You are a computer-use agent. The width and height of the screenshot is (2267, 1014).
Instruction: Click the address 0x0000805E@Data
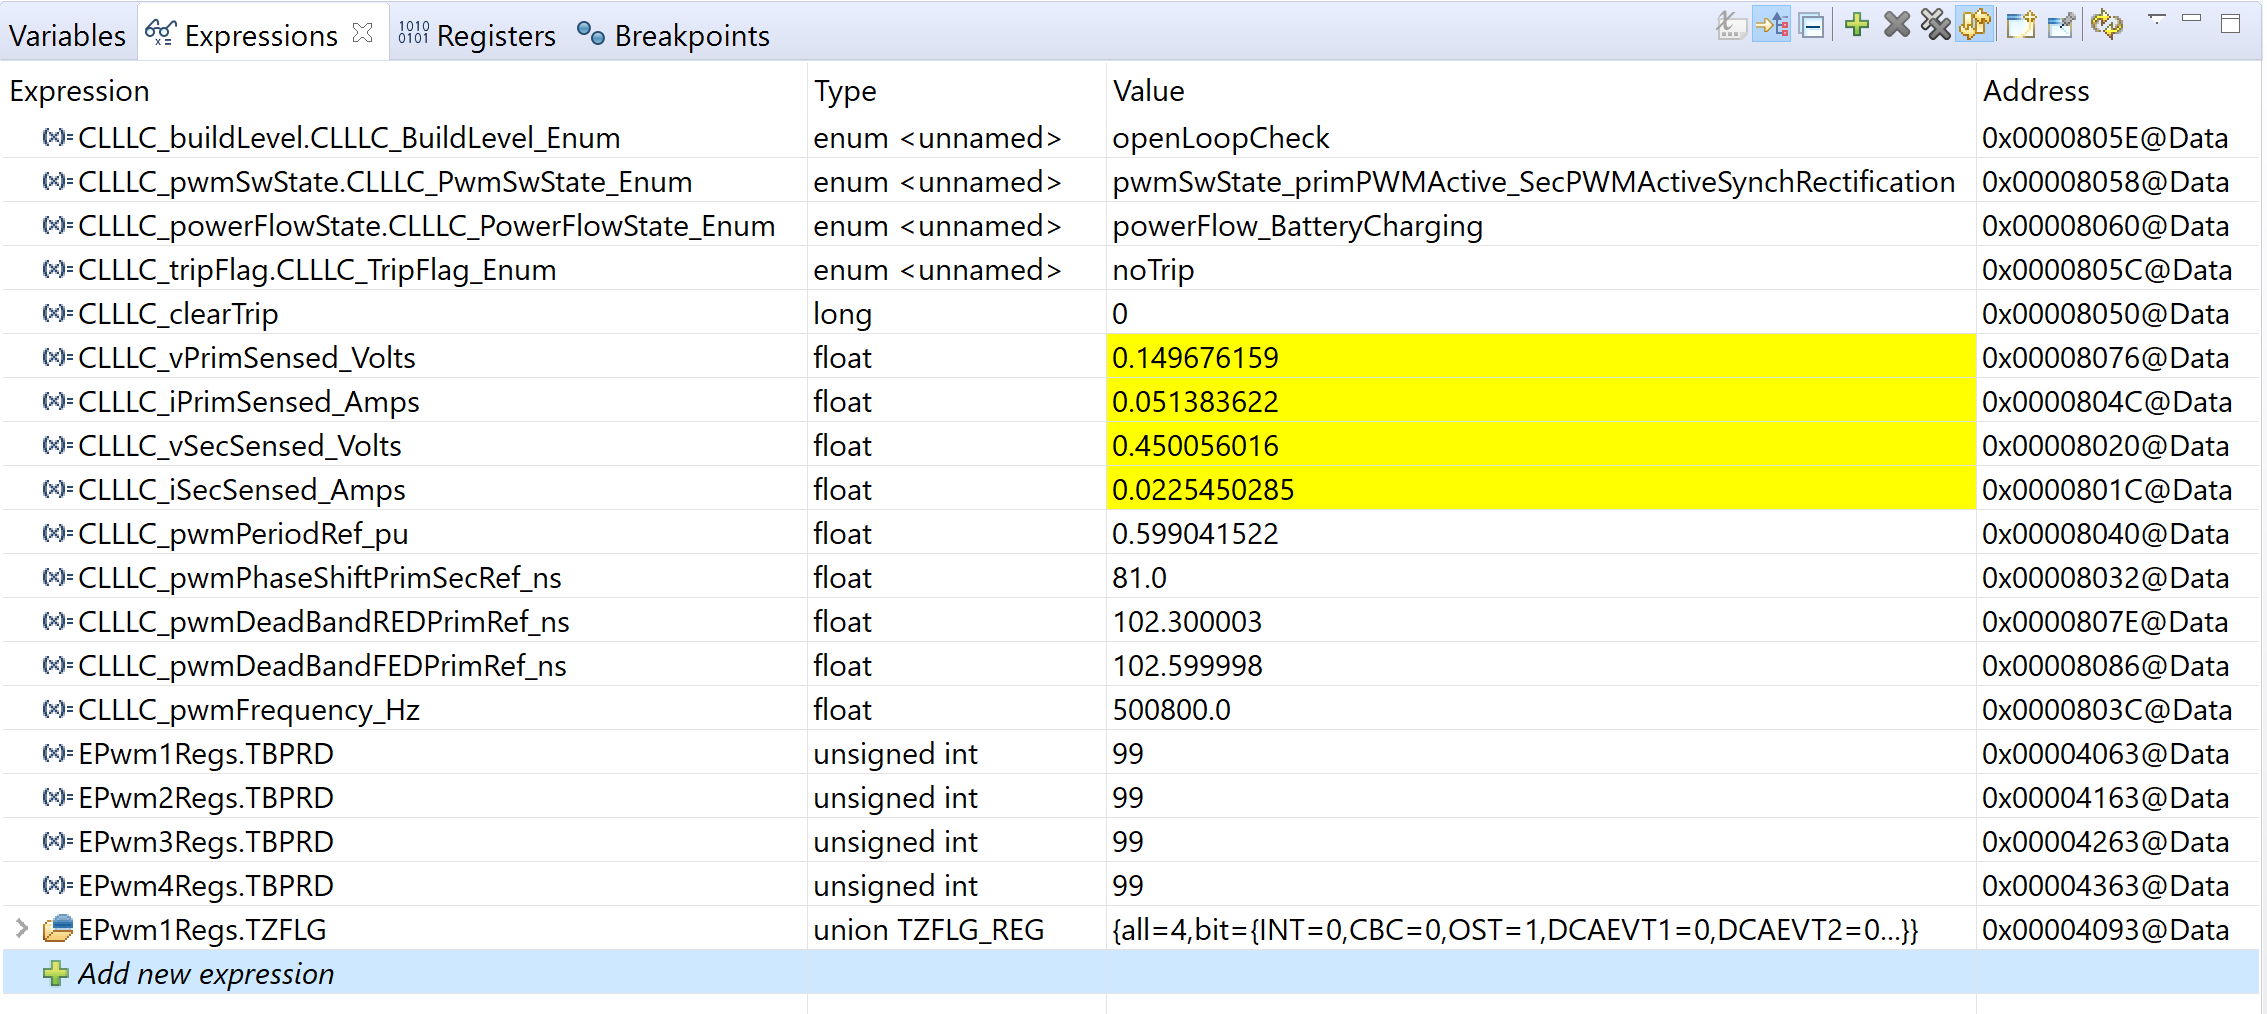pyautogui.click(x=2105, y=138)
